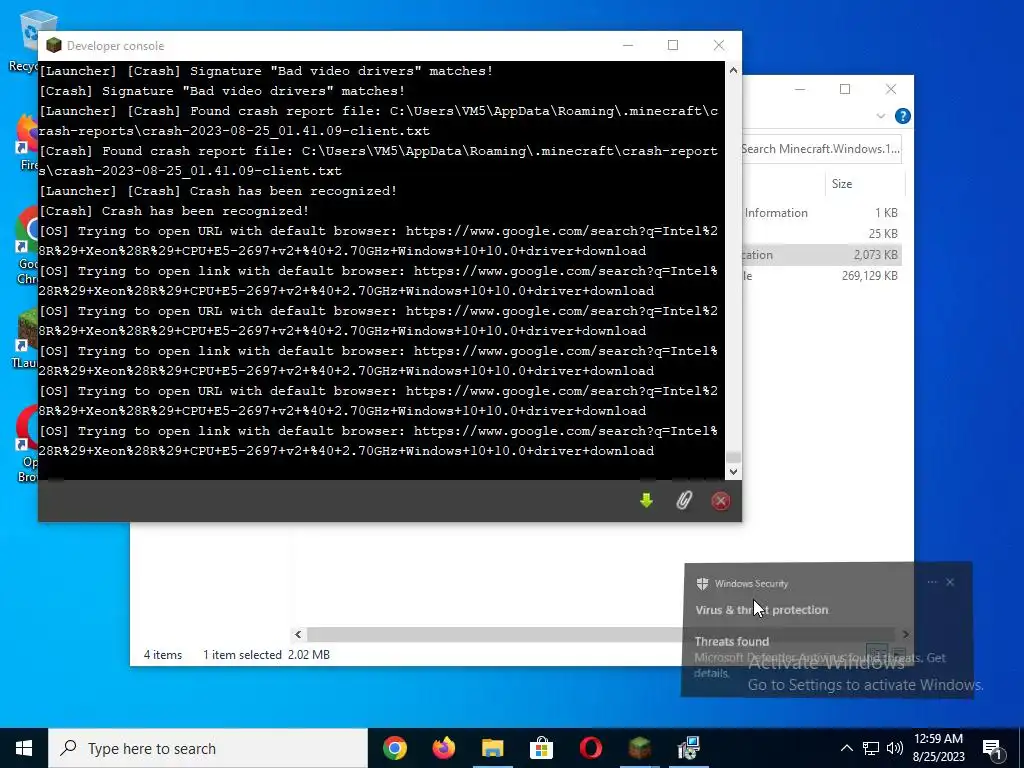Click the Minecraft launcher taskbar icon
The image size is (1024, 768).
coord(639,748)
